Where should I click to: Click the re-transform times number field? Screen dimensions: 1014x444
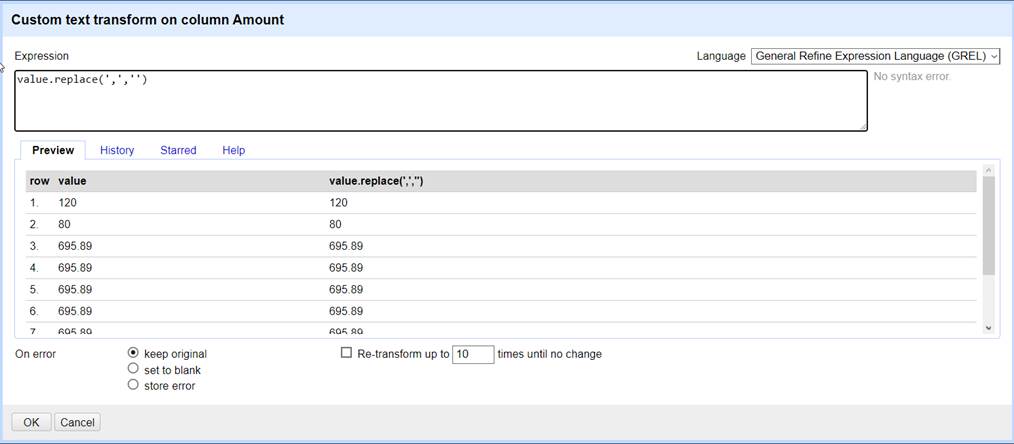click(473, 354)
